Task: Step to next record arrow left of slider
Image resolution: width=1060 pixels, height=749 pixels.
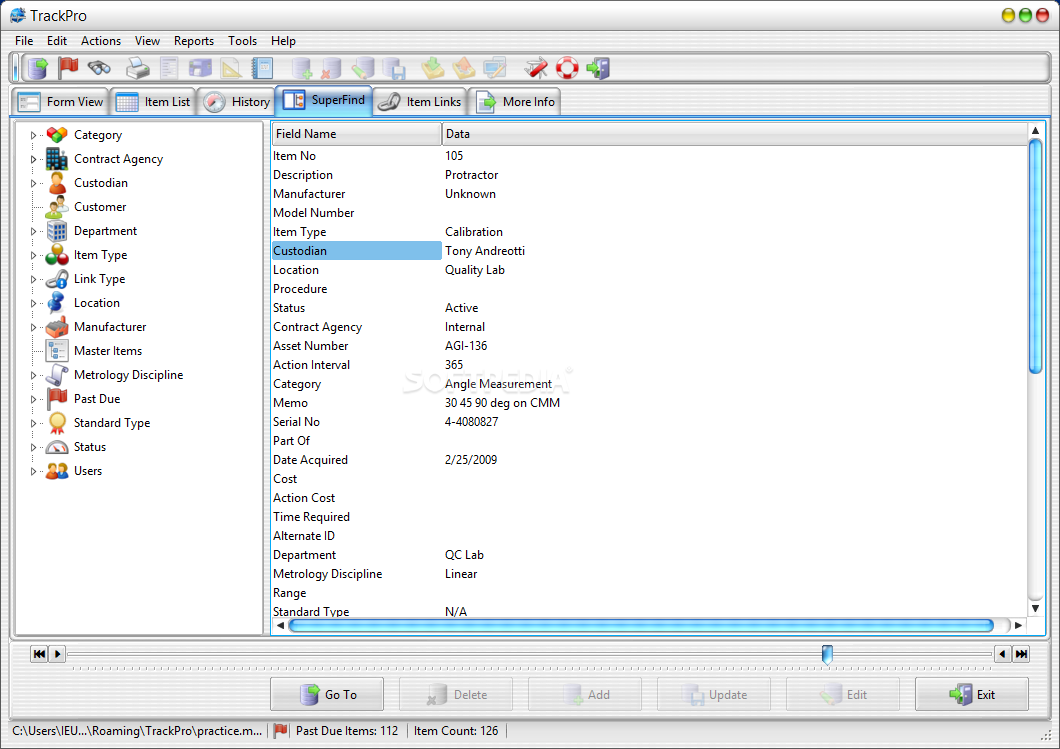Action: (x=57, y=654)
